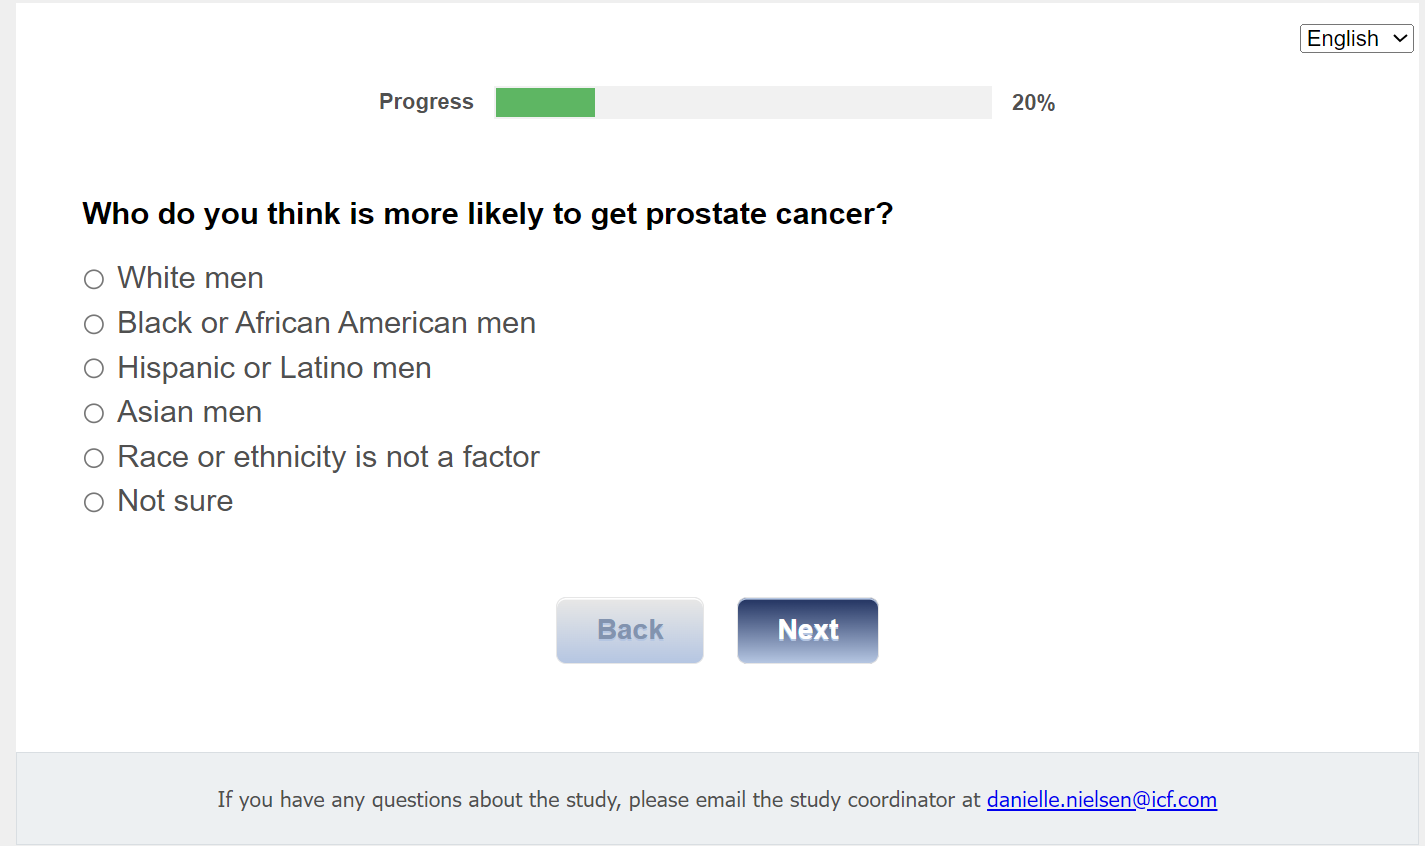Choose the "Black or African American men" radio circle
The image size is (1425, 846).
(x=94, y=324)
